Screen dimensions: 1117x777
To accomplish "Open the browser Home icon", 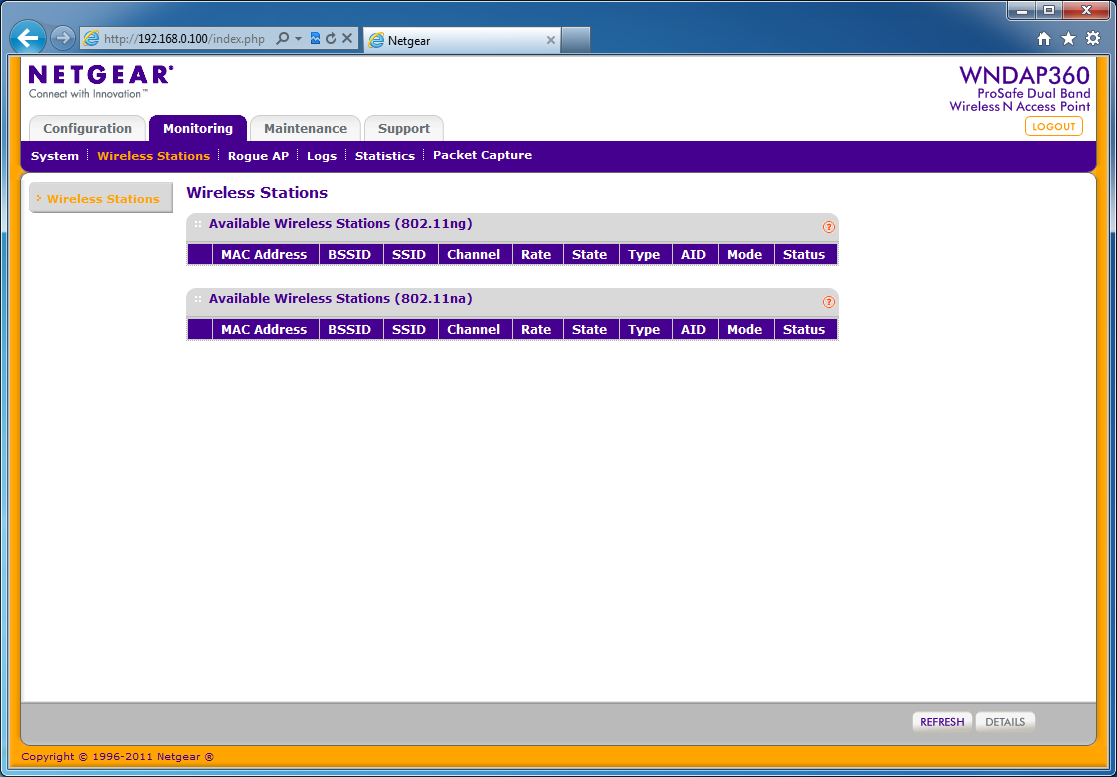I will [x=1044, y=39].
